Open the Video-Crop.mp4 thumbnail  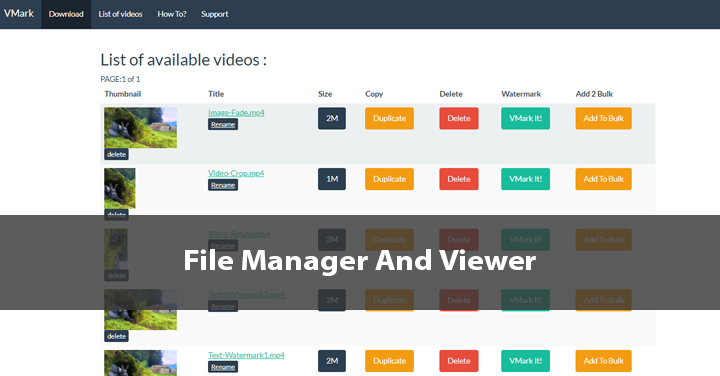point(120,188)
